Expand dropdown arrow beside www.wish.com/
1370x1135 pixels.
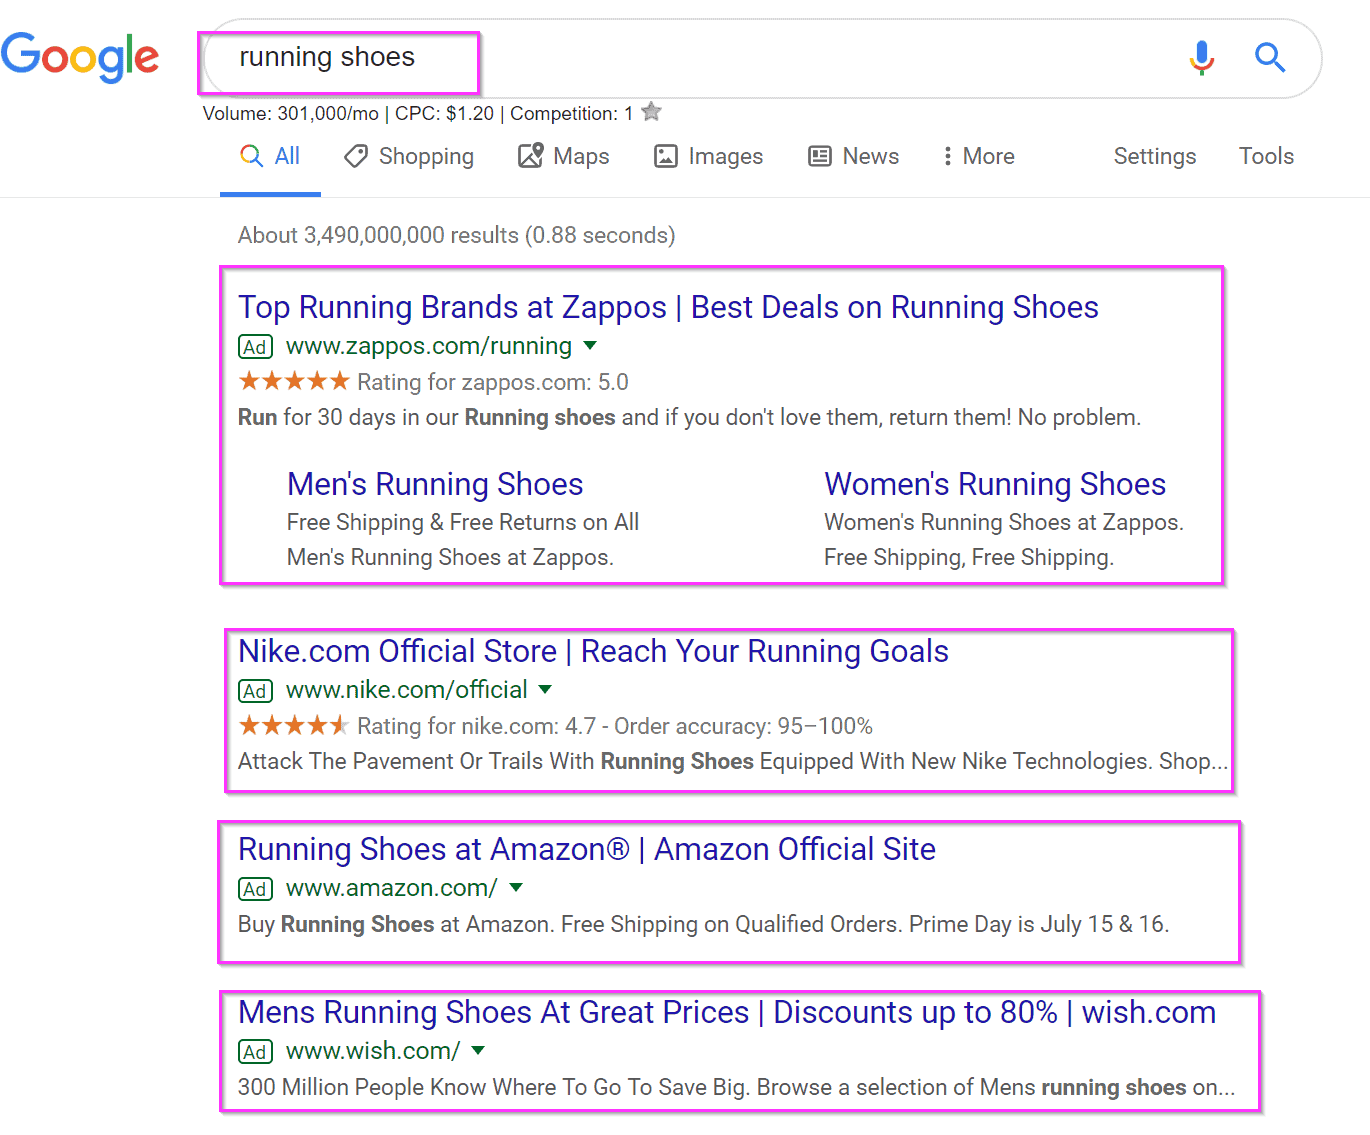(x=478, y=1050)
